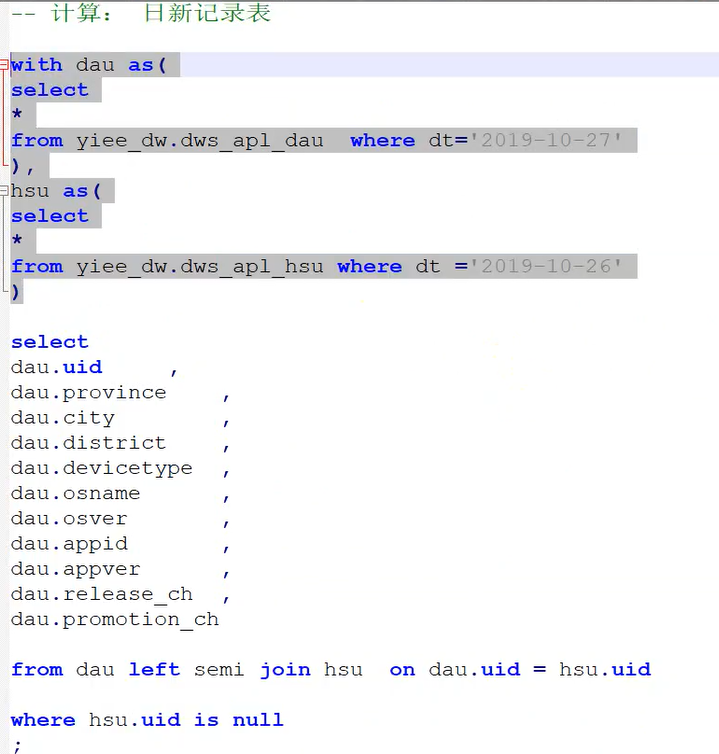Click the 'dau.province' column
This screenshot has height=754, width=719.
(x=88, y=393)
